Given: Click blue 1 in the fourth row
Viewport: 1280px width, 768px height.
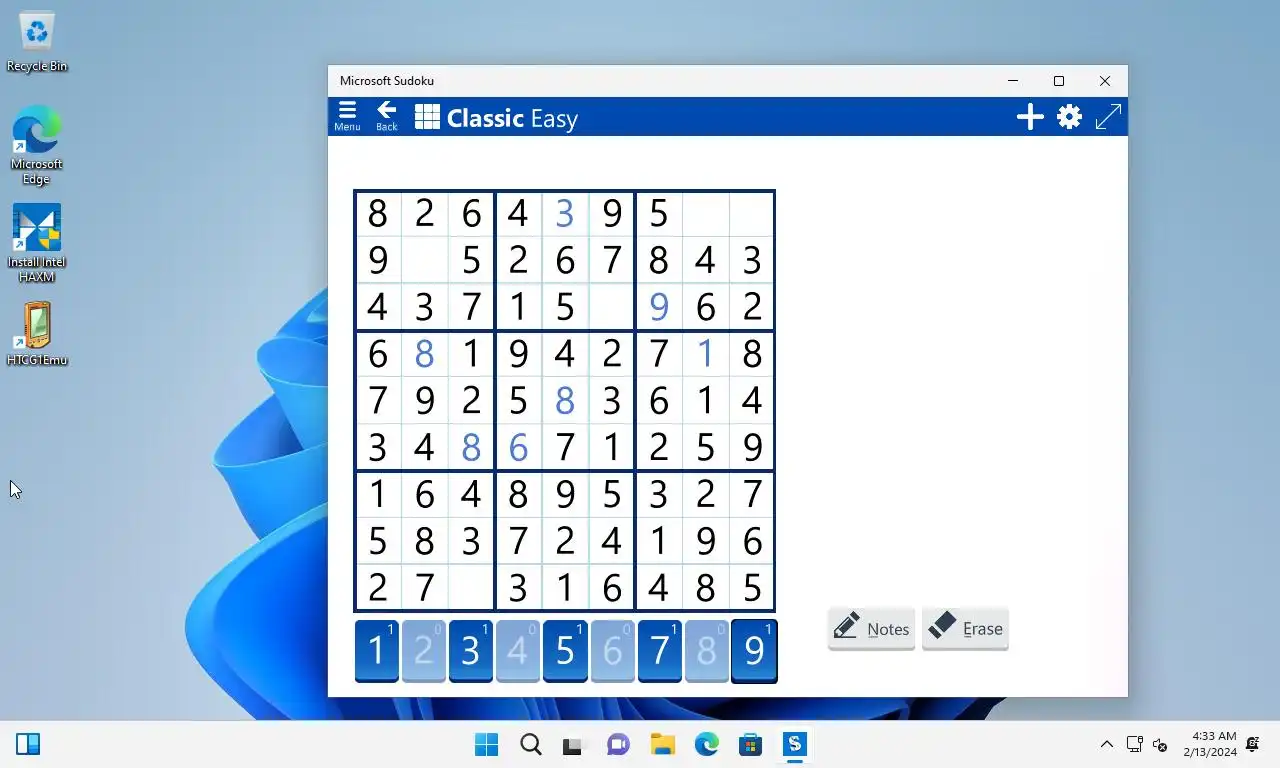Looking at the screenshot, I should pos(705,354).
